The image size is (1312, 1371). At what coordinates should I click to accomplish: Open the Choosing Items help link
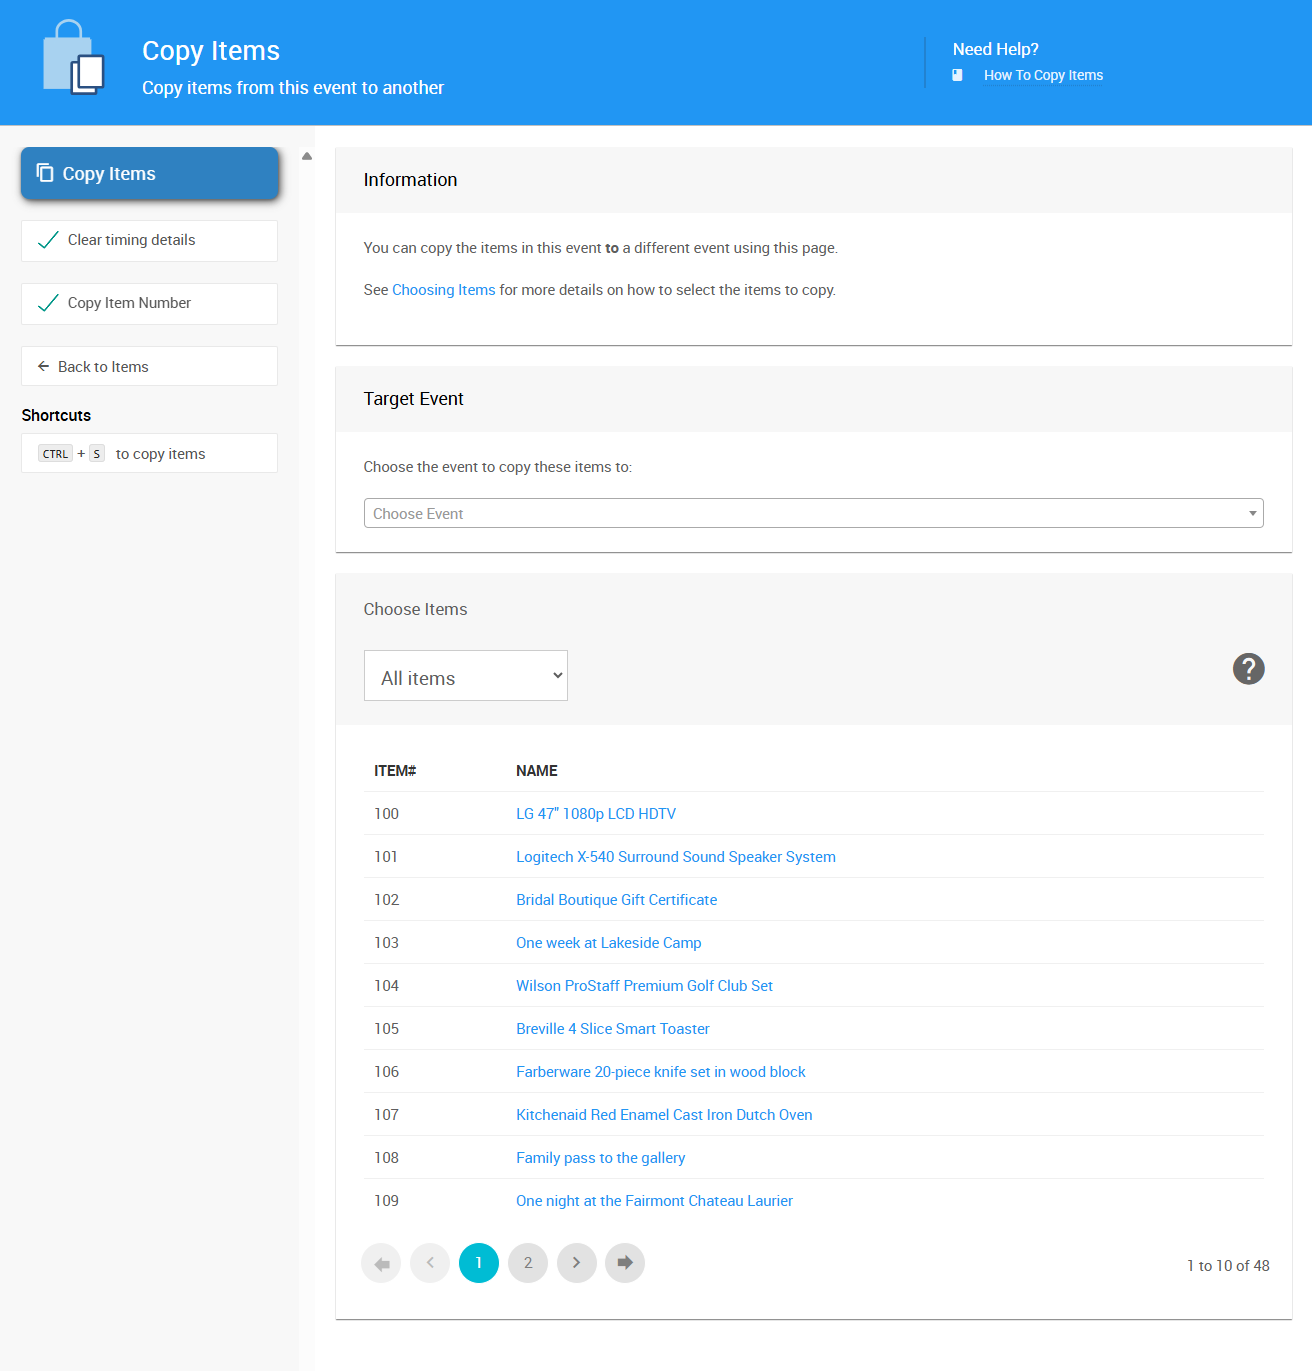(x=443, y=290)
